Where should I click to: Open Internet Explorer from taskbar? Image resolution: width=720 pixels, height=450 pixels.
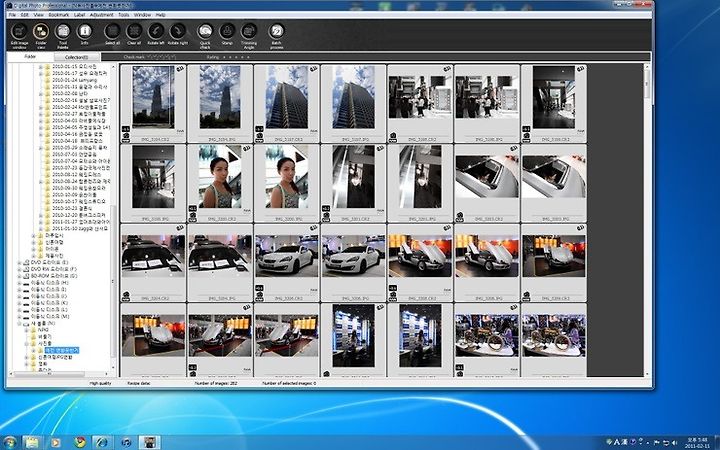tap(101, 443)
